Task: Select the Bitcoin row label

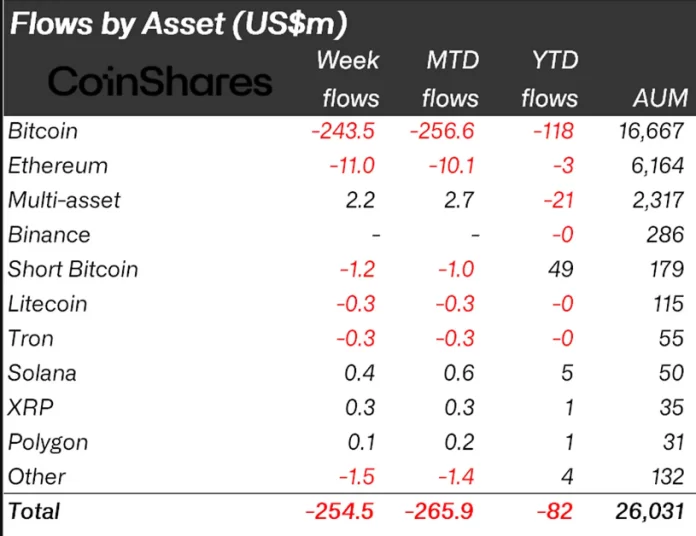Action: pyautogui.click(x=42, y=131)
